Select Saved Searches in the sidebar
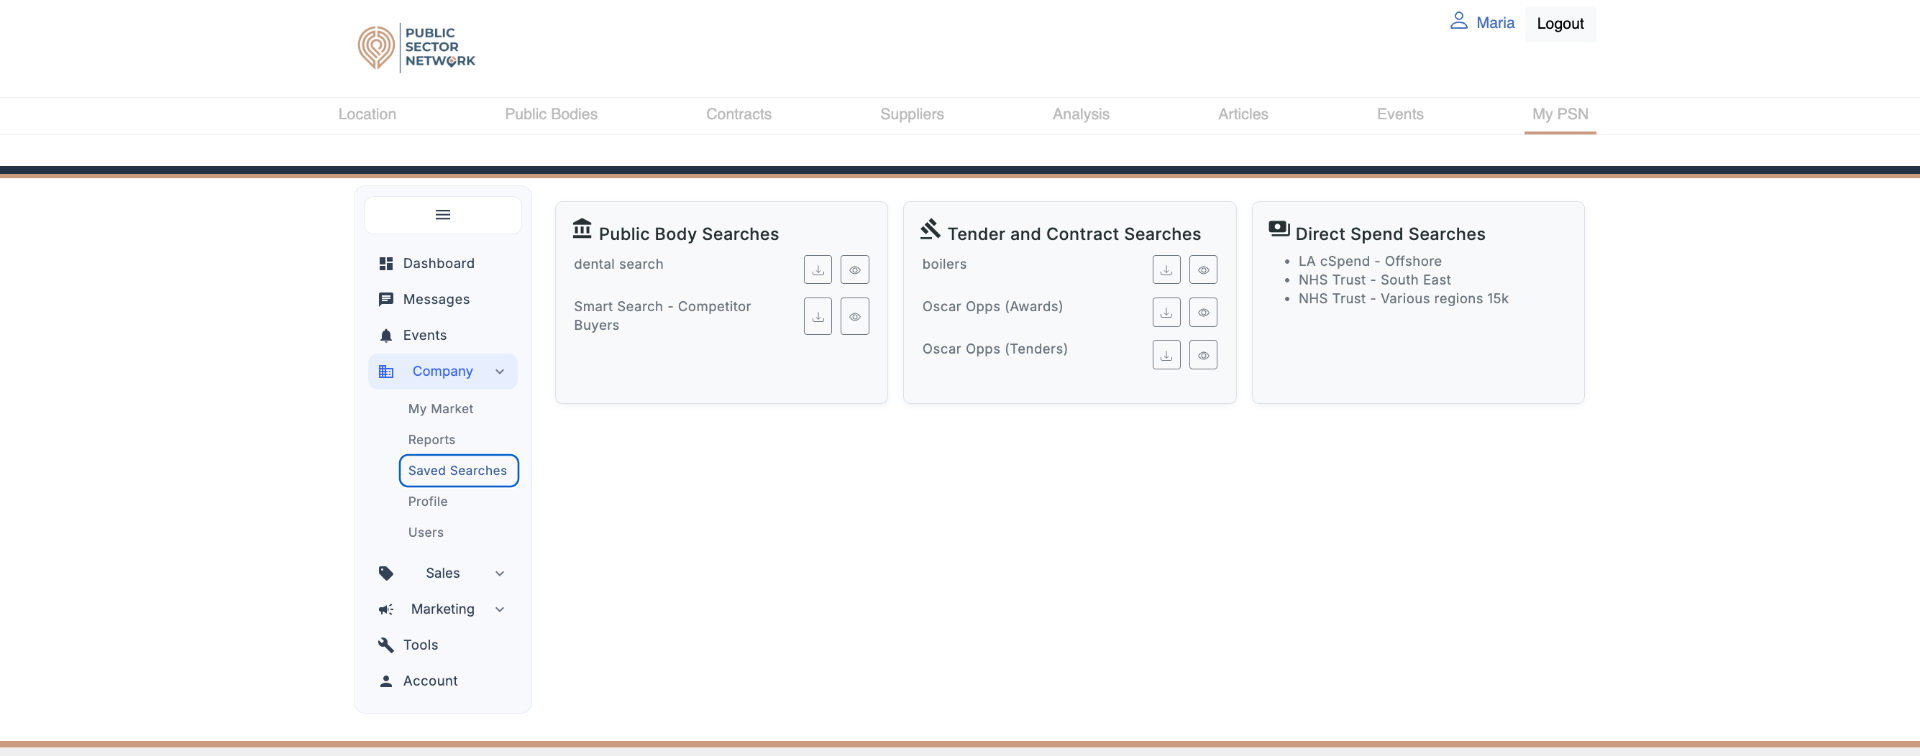The width and height of the screenshot is (1920, 756). (x=458, y=471)
